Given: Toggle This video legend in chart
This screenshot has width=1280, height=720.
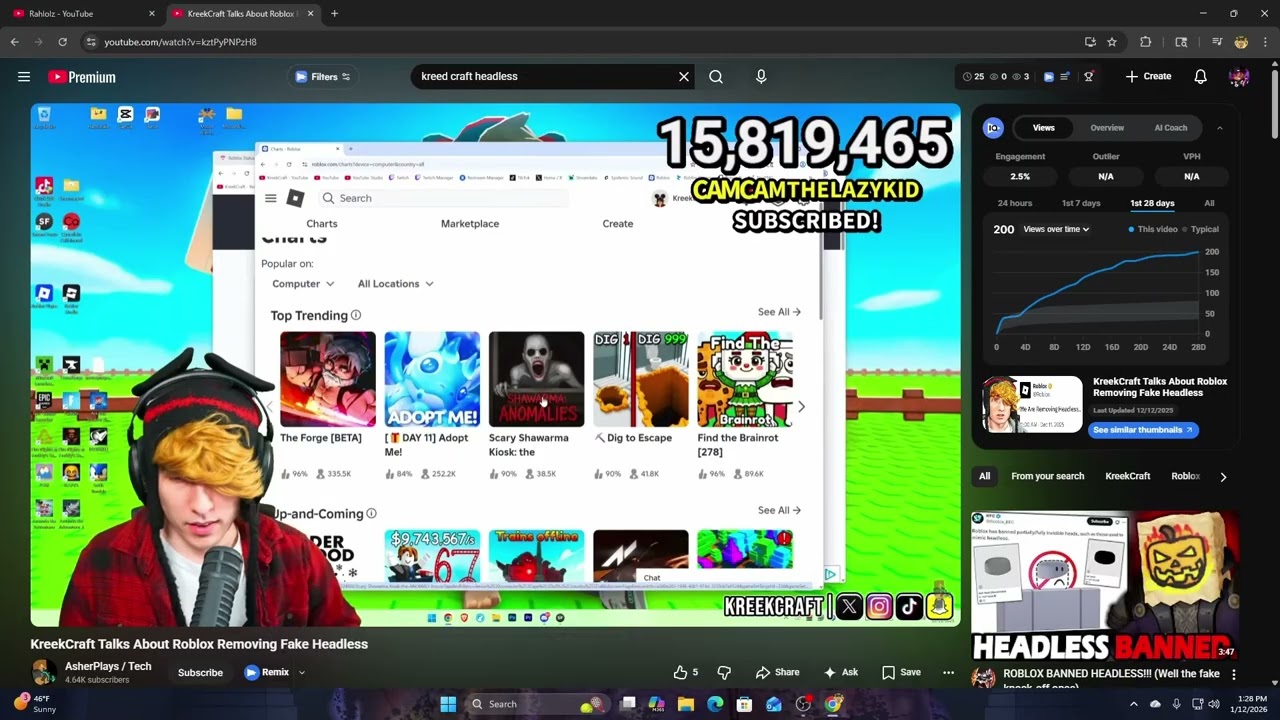Looking at the screenshot, I should [1153, 229].
